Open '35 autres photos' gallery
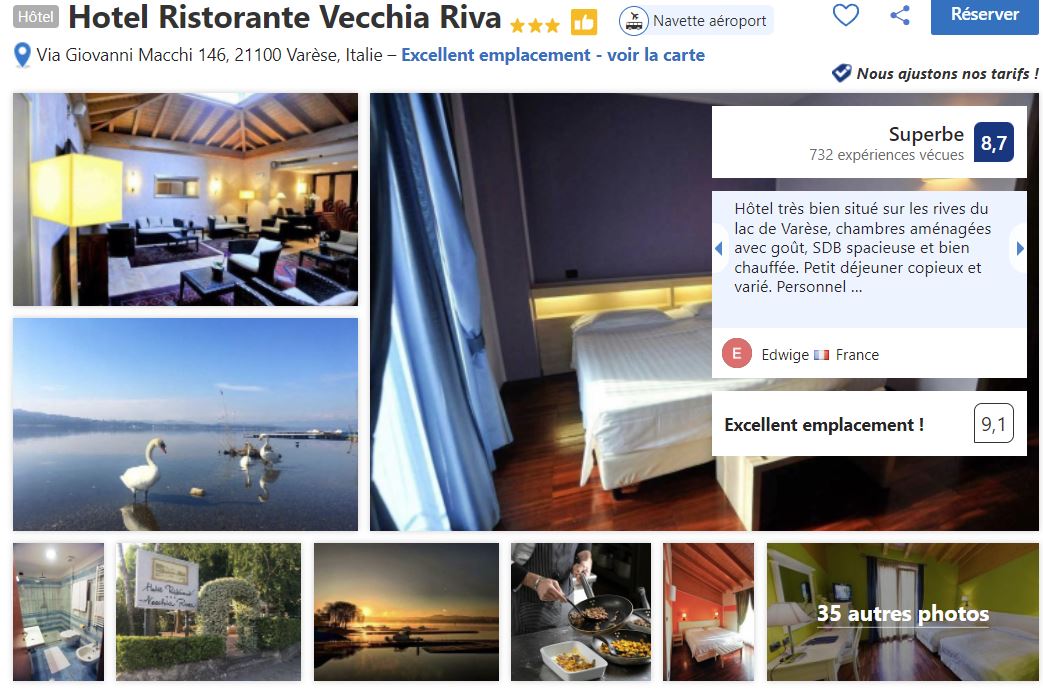Screen dimensions: 1043x689 pyautogui.click(x=902, y=613)
